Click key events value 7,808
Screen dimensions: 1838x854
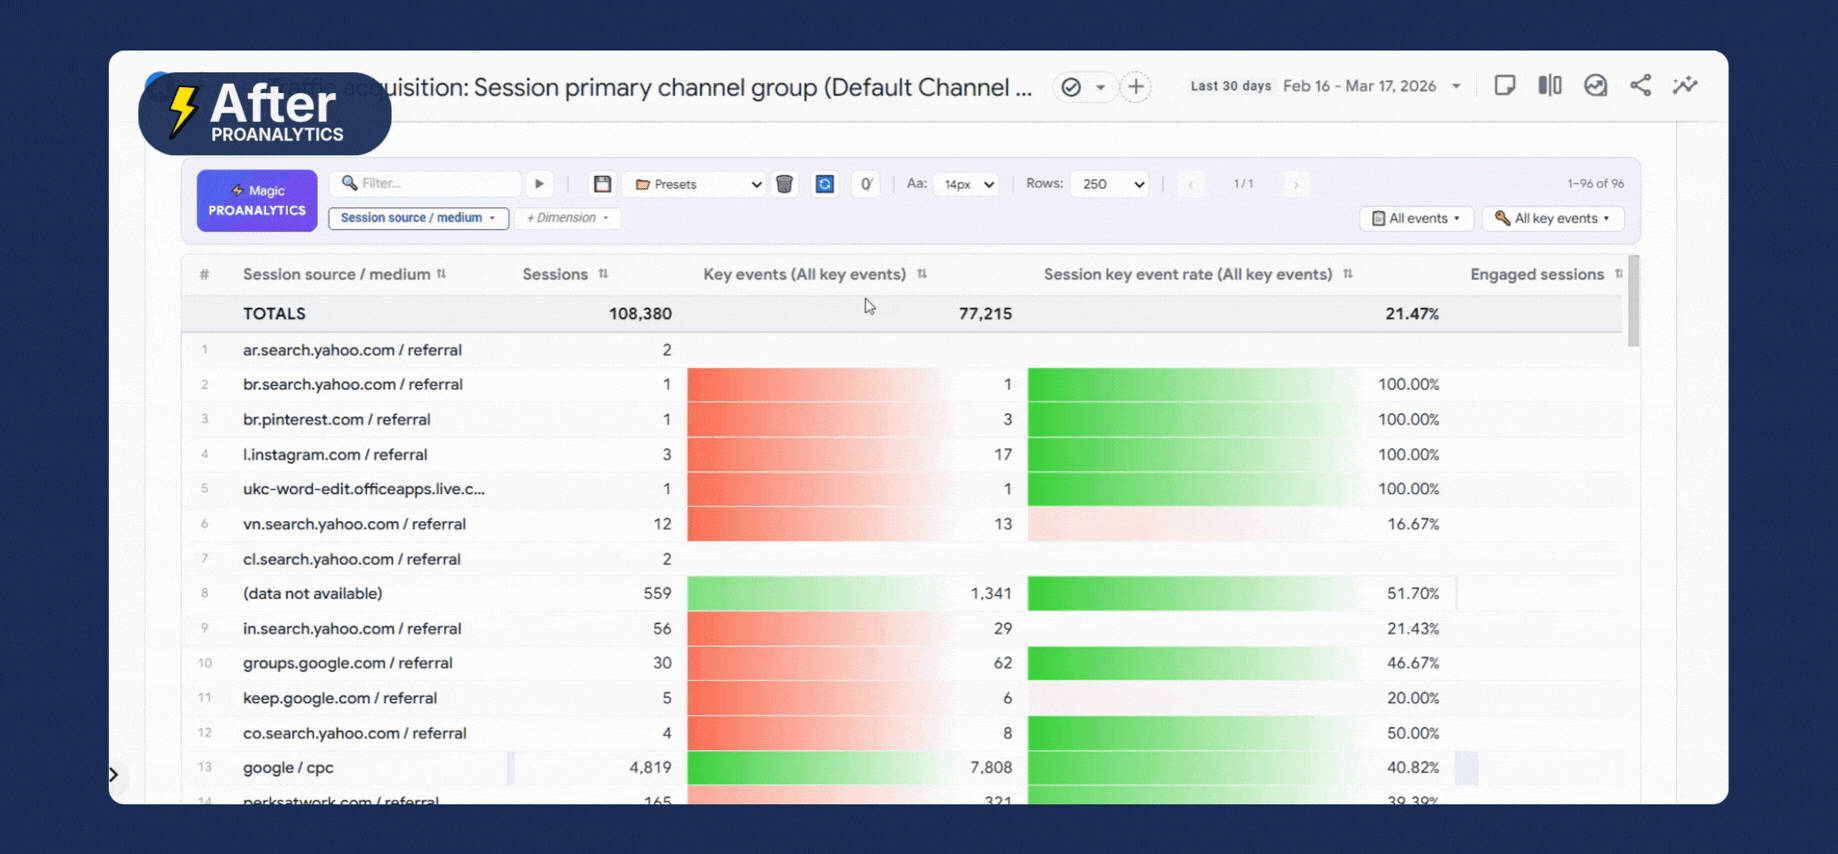(991, 768)
